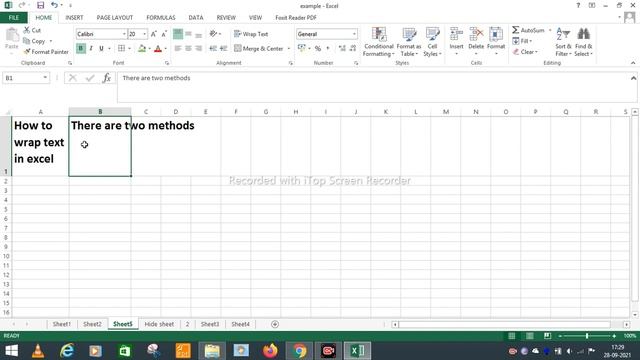Expand Merge & Center dropdown arrow
This screenshot has width=640, height=360.
click(x=289, y=49)
